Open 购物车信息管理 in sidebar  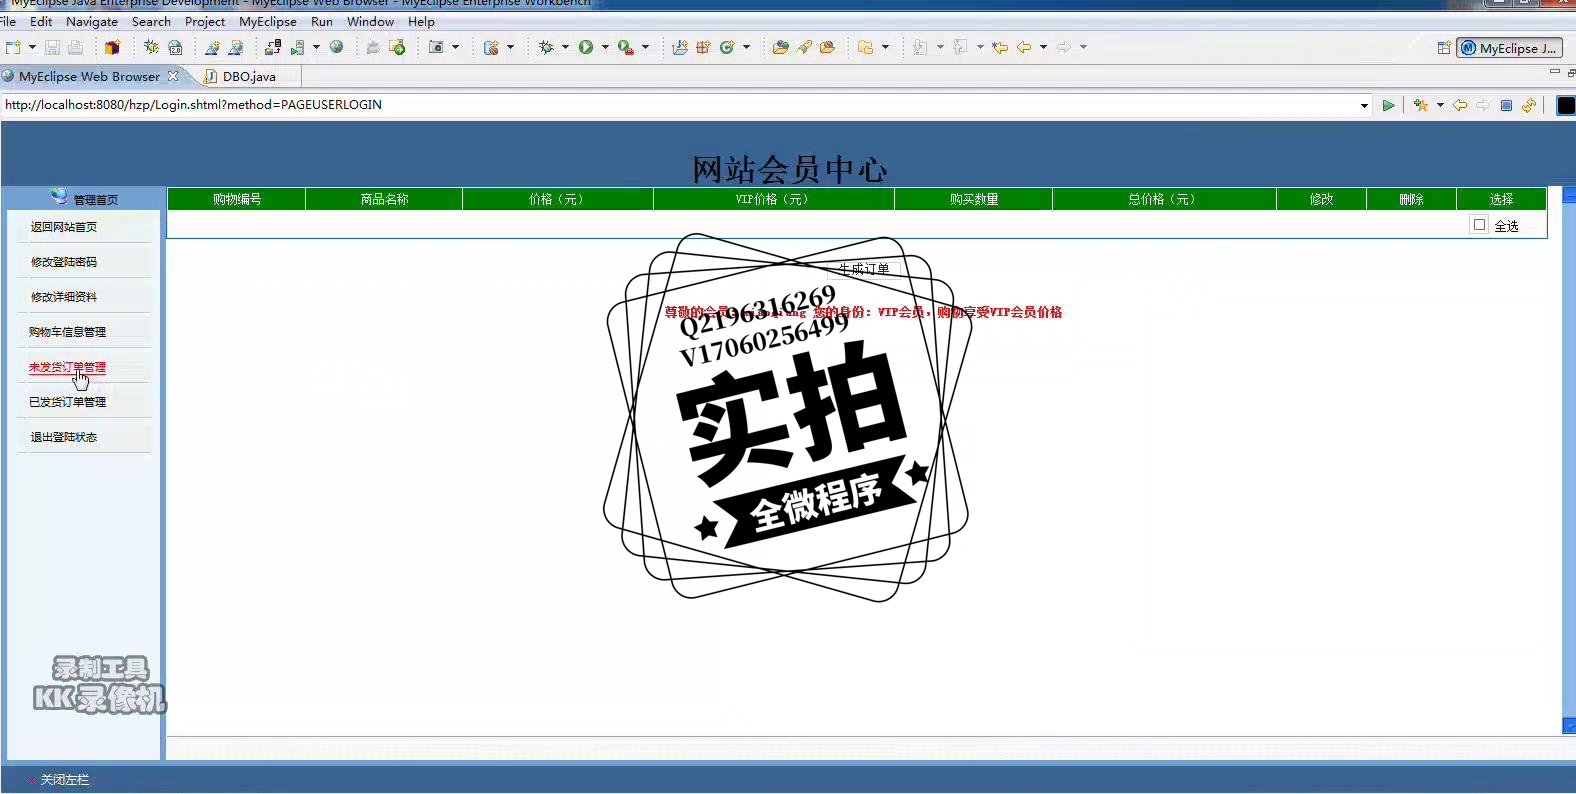(67, 332)
